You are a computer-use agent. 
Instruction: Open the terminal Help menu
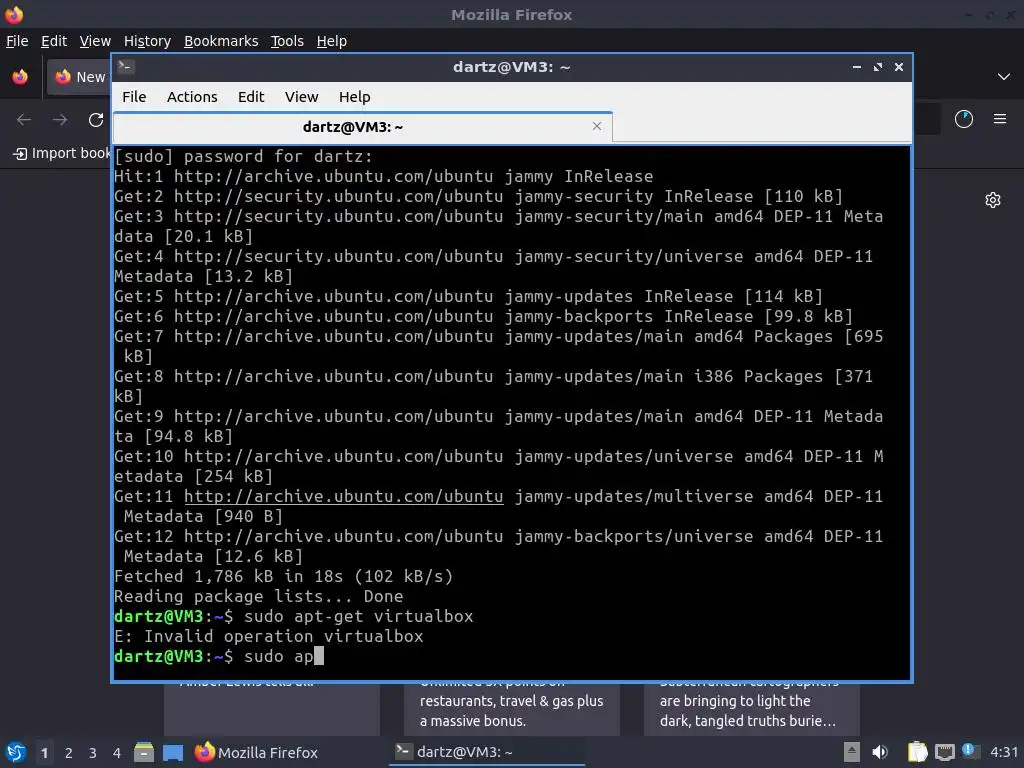point(355,97)
